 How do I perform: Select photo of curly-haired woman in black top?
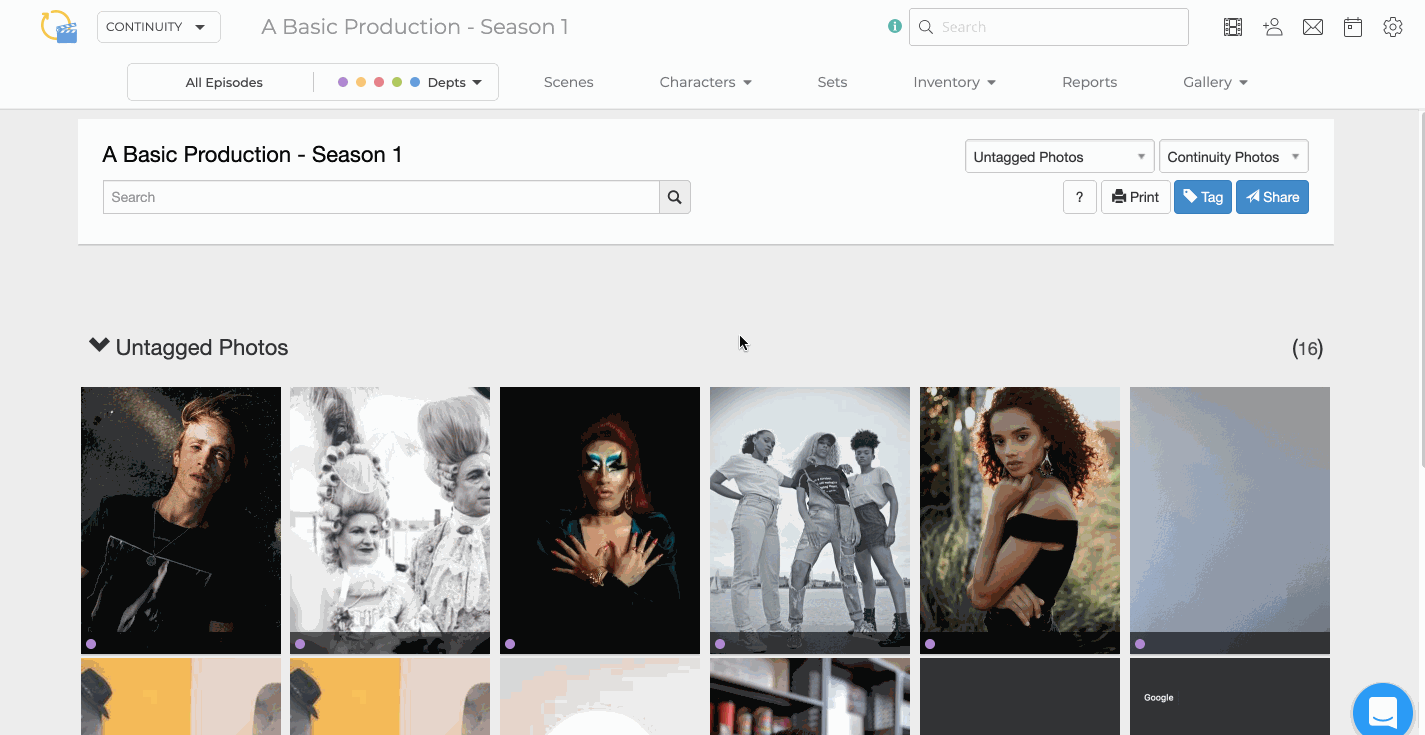(x=1020, y=520)
